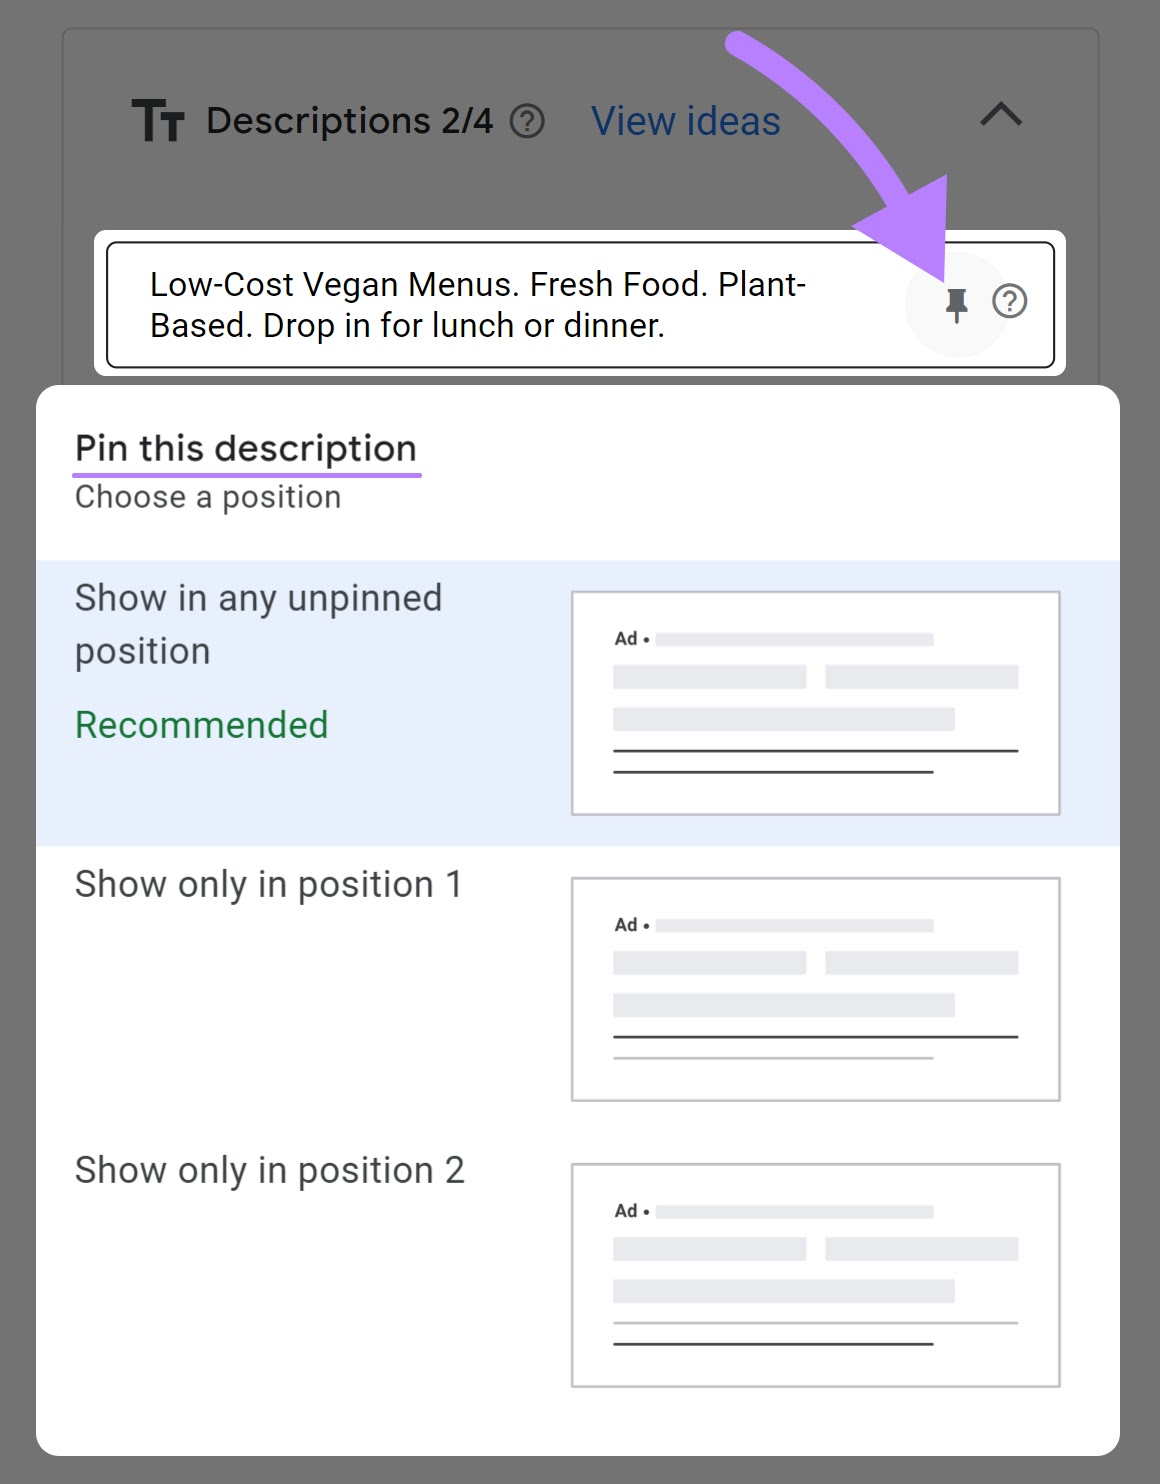Click the pin icon on the description
The image size is (1160, 1484).
957,302
